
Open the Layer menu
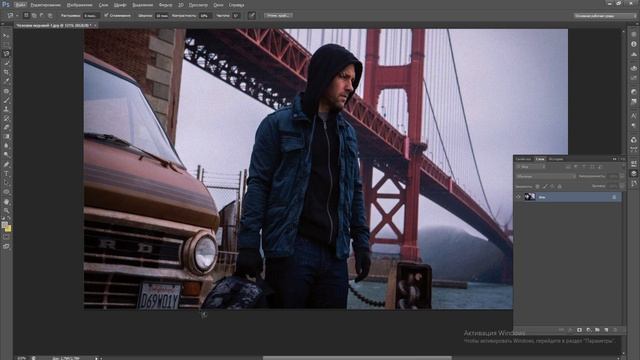[x=103, y=5]
